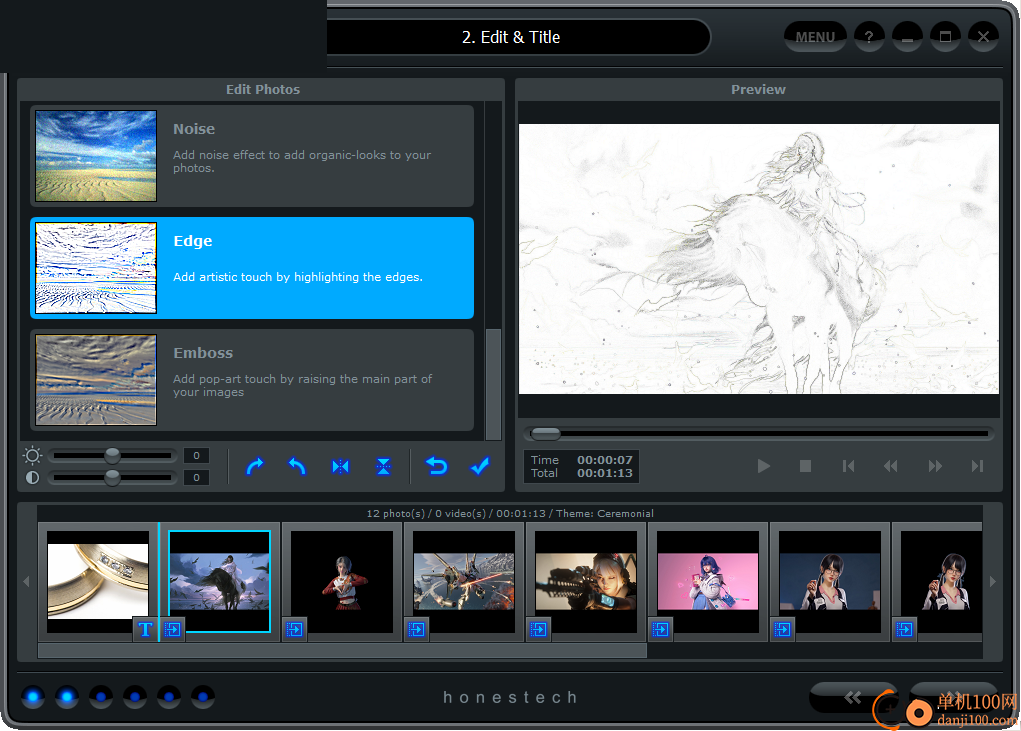
Task: Click the contrast slider handle
Action: tap(113, 478)
